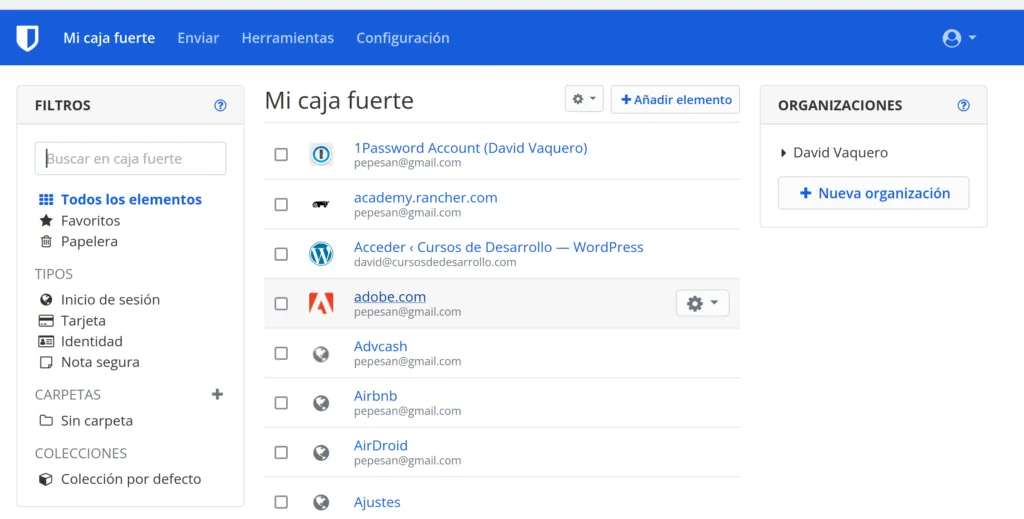The height and width of the screenshot is (519, 1024).
Task: Click the Bitwarden shield logo
Action: click(x=27, y=38)
